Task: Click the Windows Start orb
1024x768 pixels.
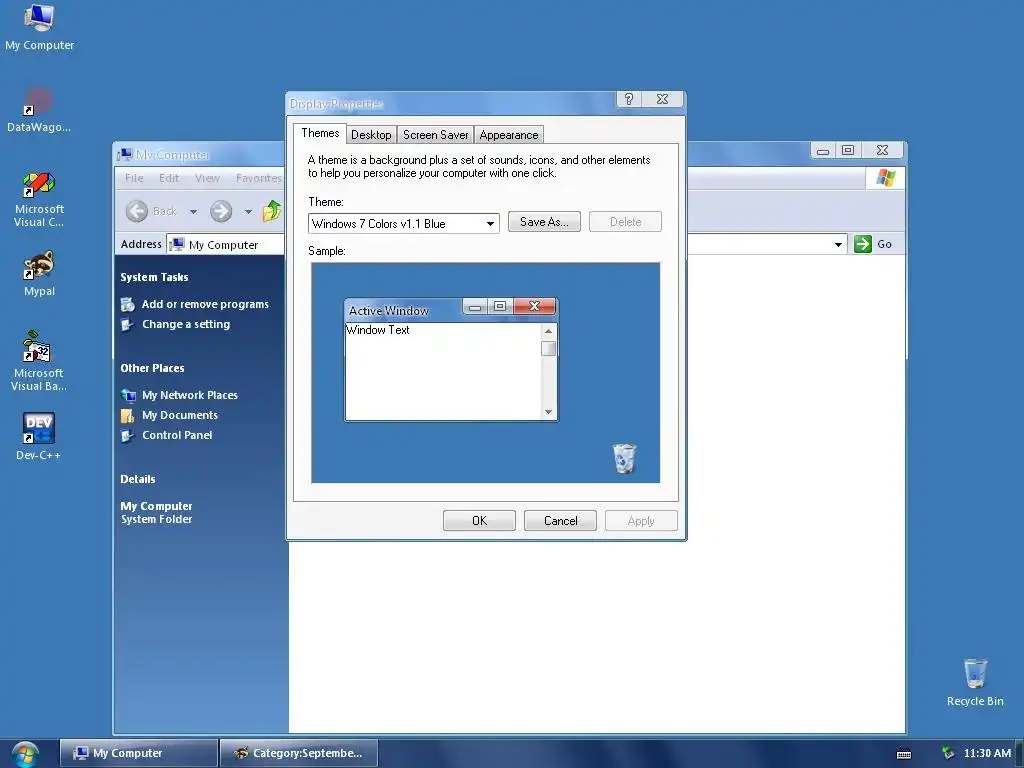Action: pos(24,754)
